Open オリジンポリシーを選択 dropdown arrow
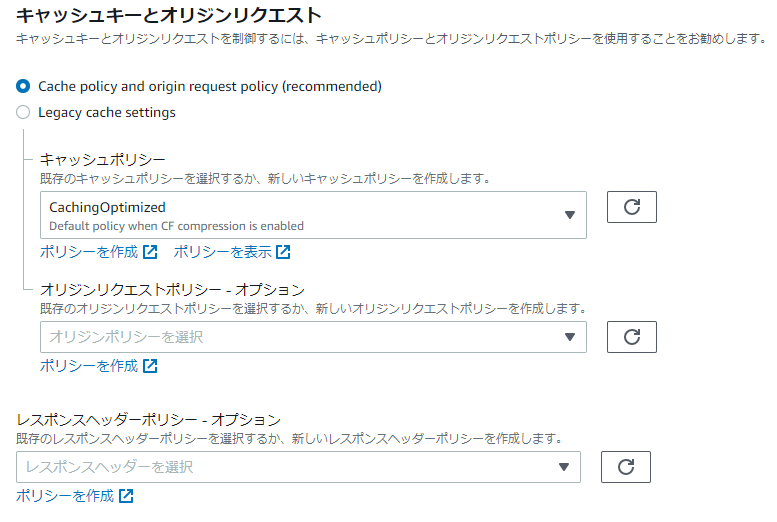Viewport: 777px width, 522px height. point(570,337)
